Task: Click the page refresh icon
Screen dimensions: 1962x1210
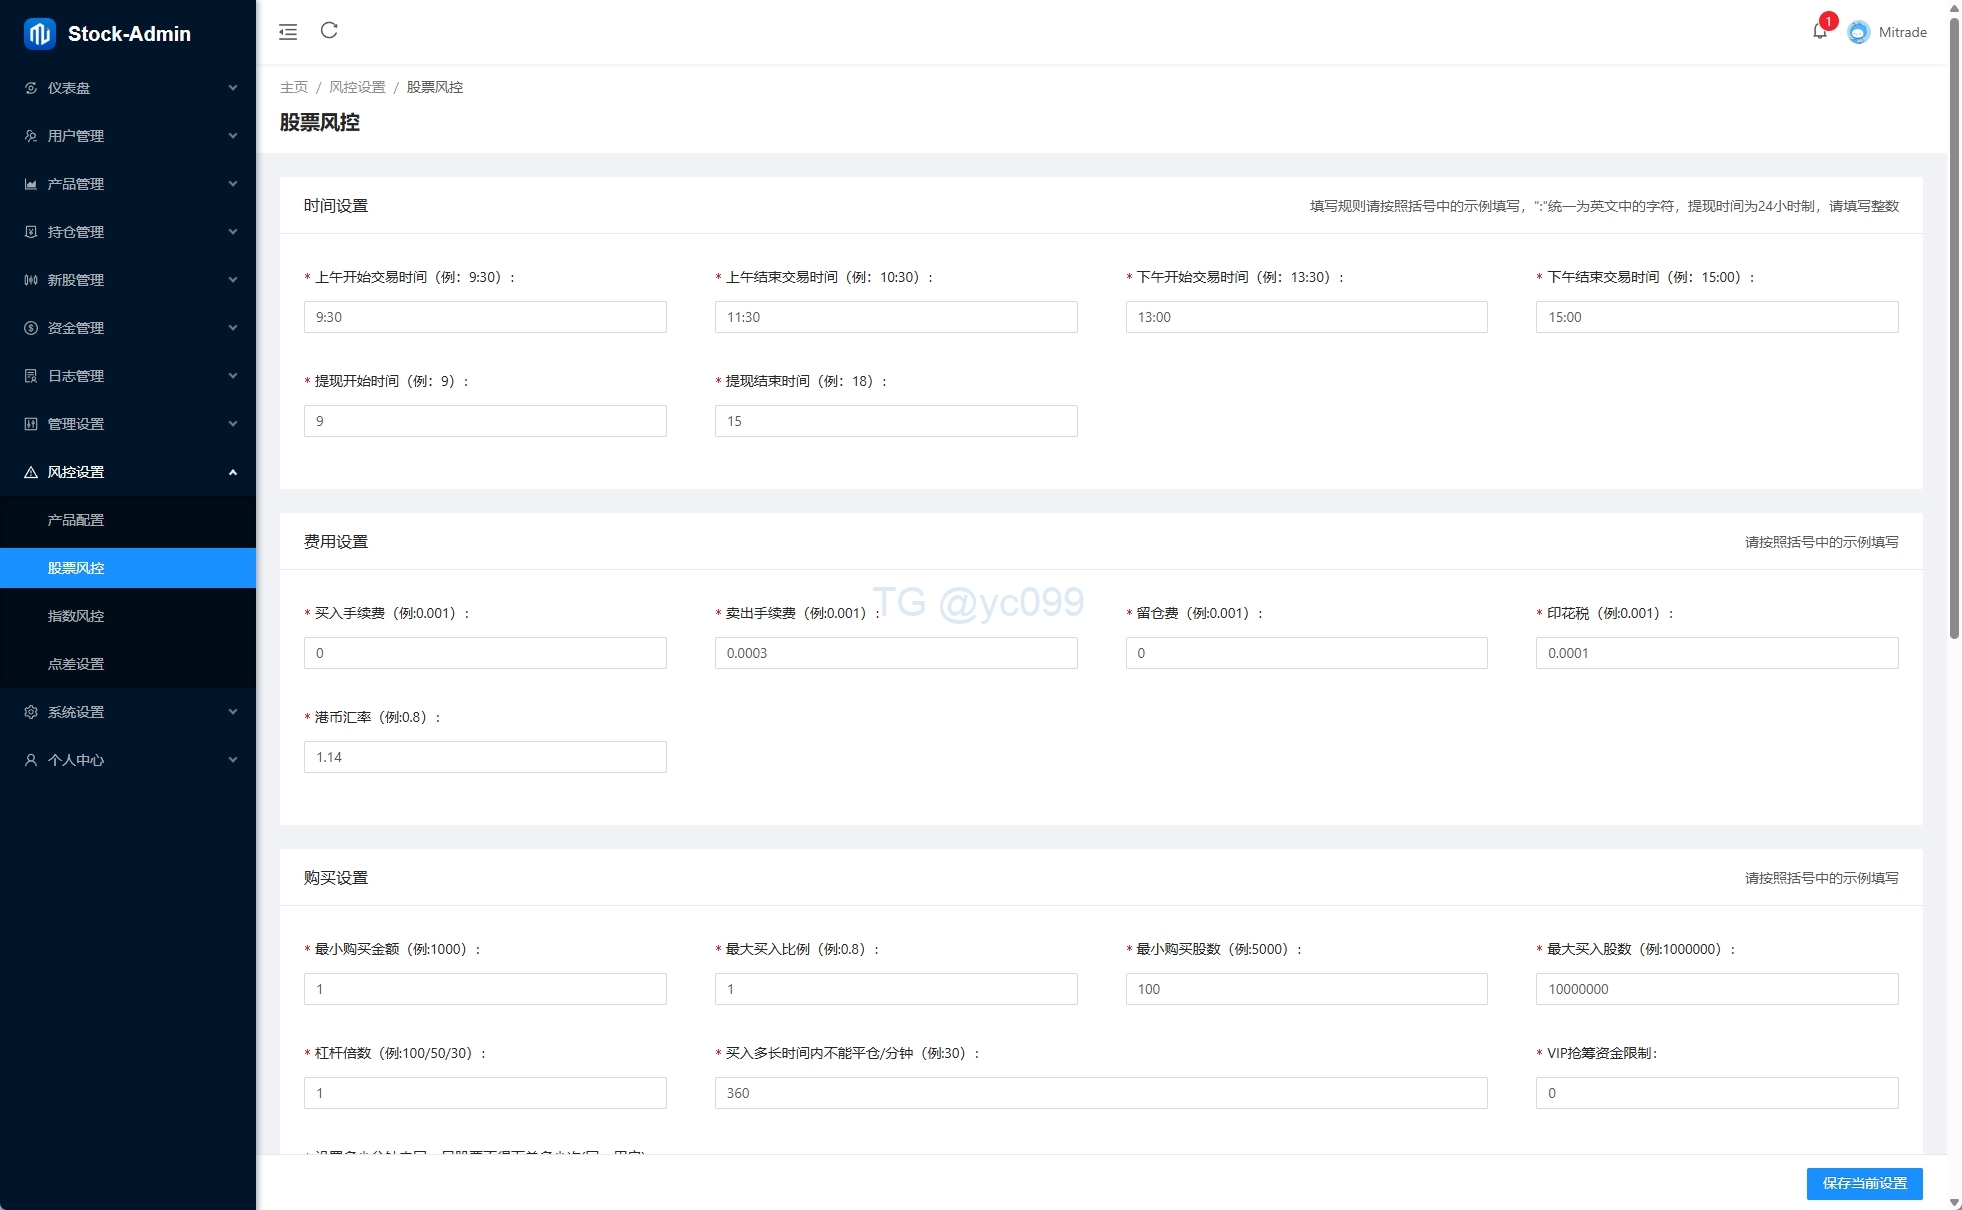Action: pyautogui.click(x=329, y=31)
